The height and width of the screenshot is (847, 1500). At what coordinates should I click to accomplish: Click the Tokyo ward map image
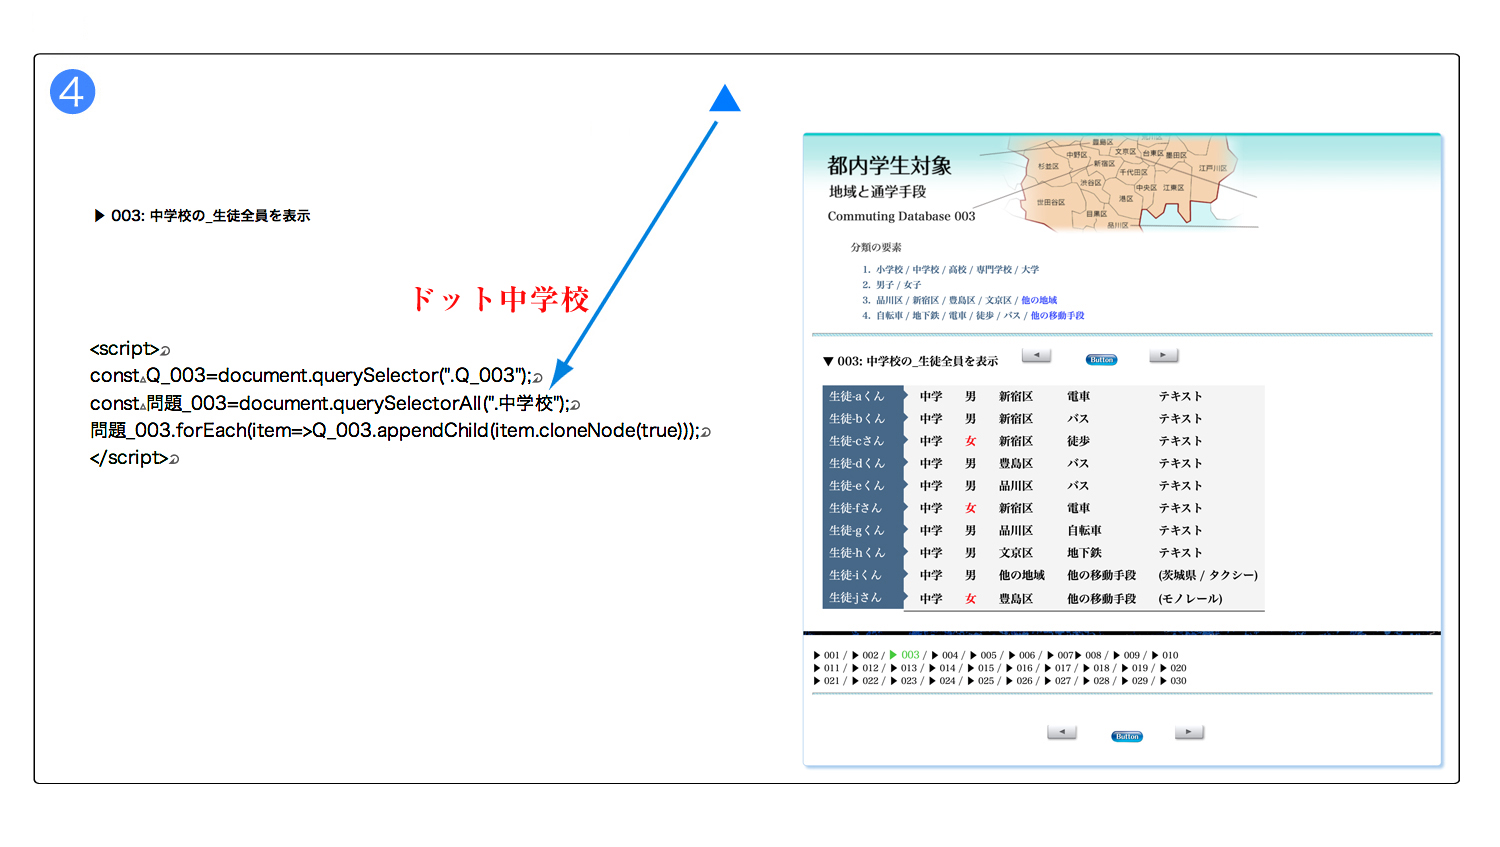[1118, 183]
